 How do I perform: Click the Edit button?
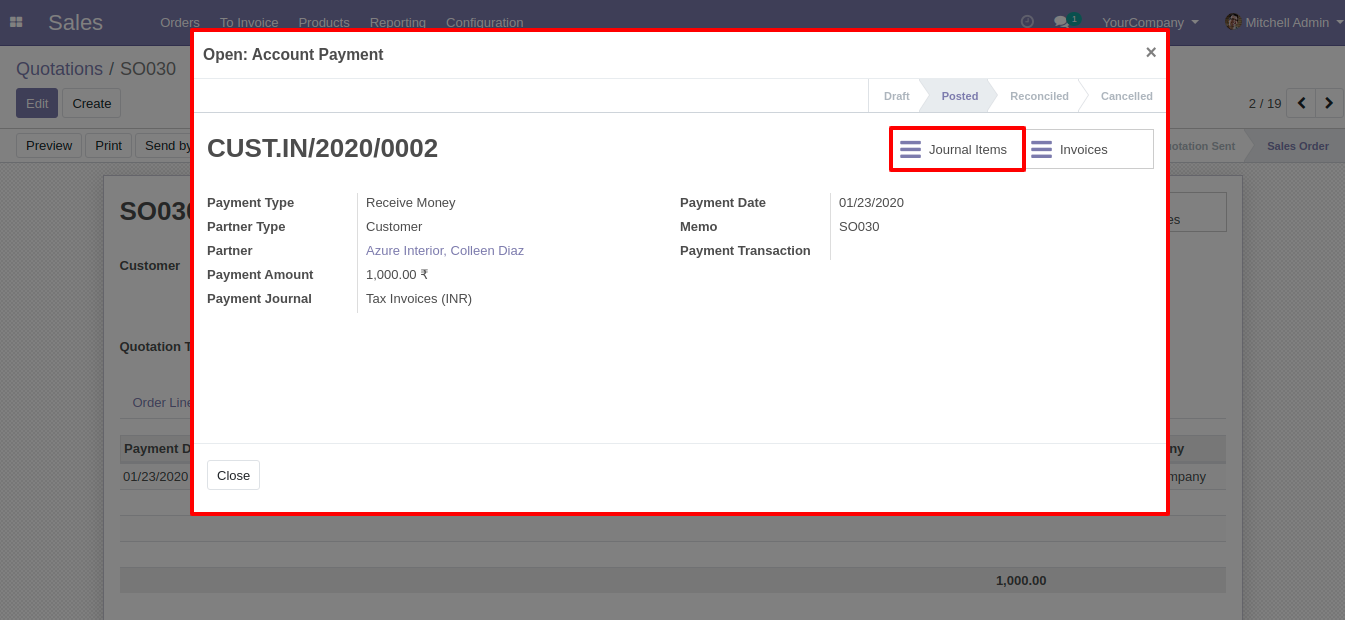[37, 103]
